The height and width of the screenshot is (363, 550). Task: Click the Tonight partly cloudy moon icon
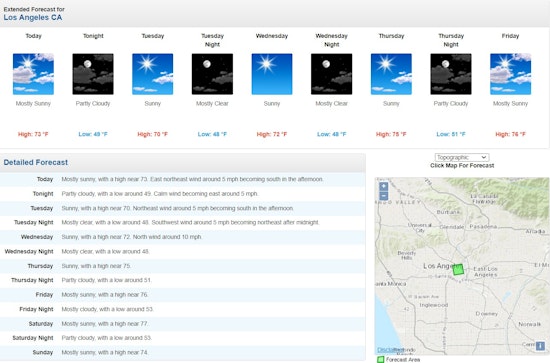point(93,74)
